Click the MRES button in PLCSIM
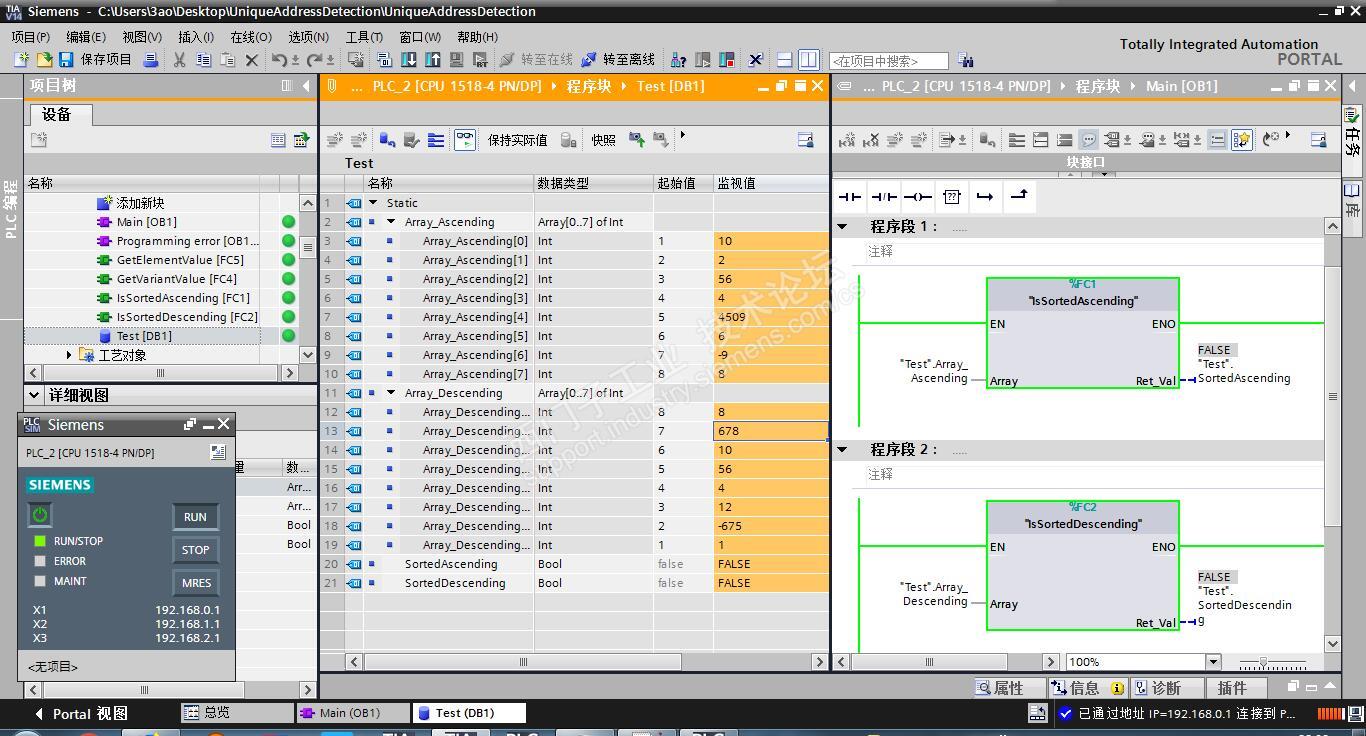 (195, 582)
